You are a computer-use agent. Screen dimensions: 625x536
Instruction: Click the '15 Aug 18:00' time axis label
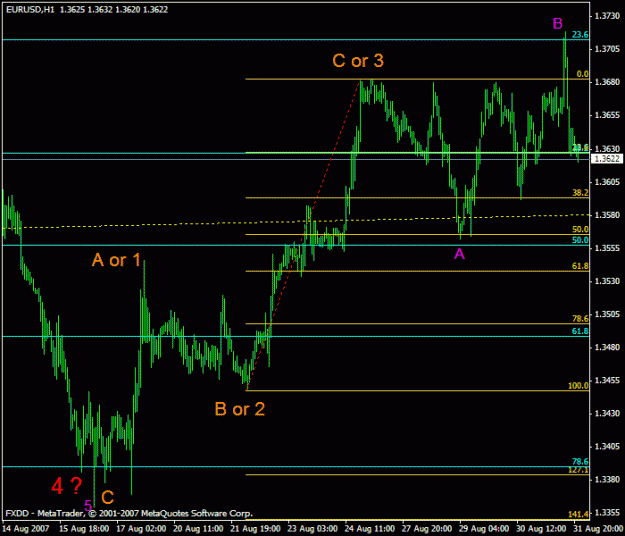(84, 529)
